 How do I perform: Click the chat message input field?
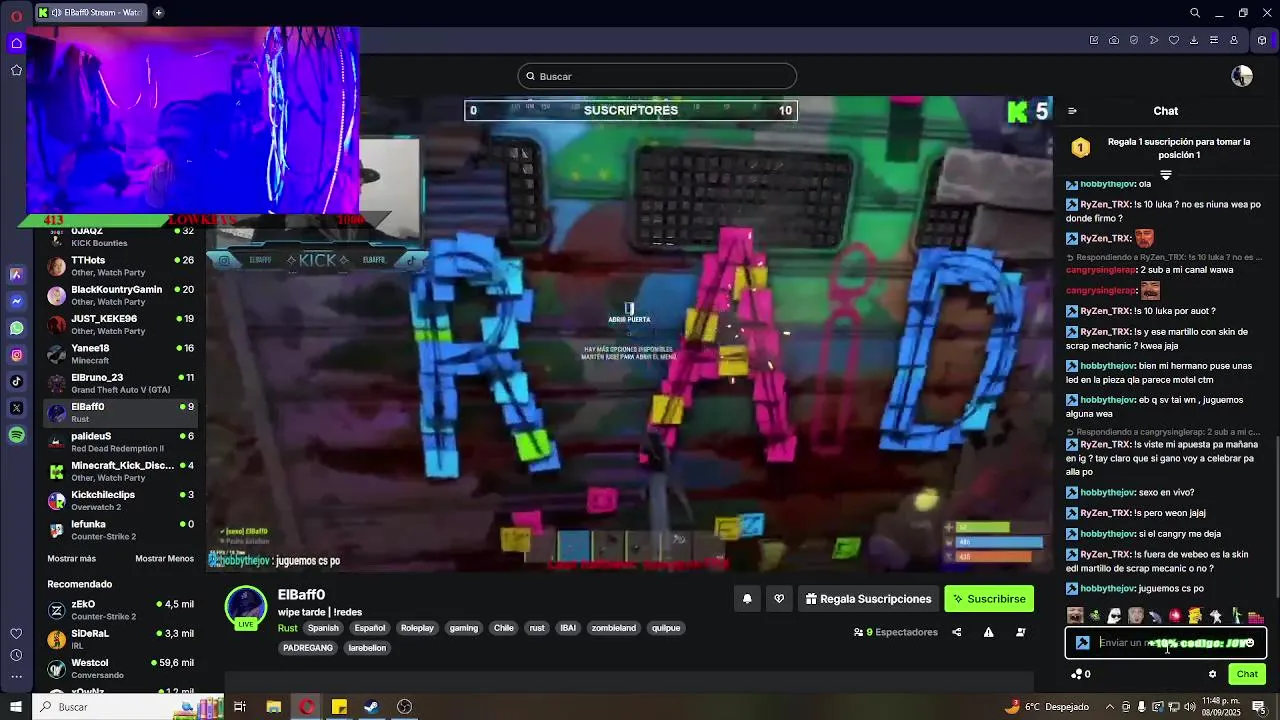(x=1166, y=643)
